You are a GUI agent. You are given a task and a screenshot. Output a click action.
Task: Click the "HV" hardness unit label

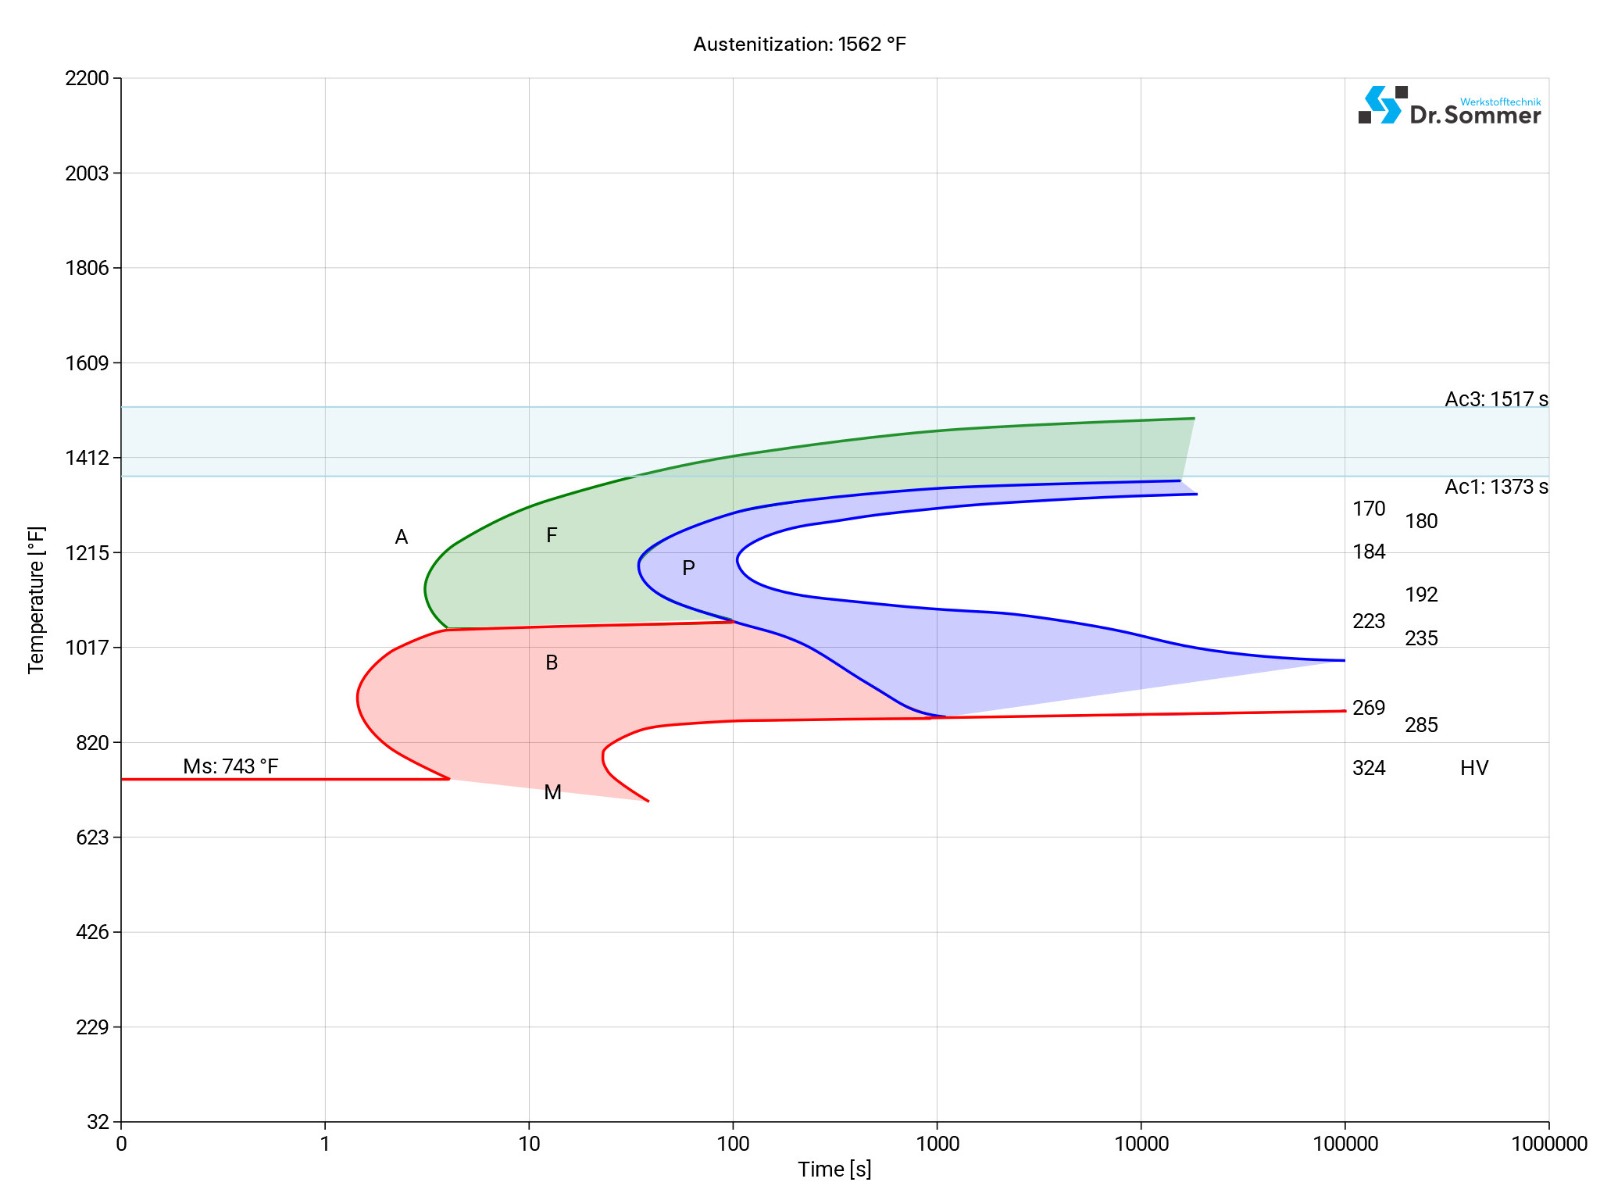(x=1474, y=768)
